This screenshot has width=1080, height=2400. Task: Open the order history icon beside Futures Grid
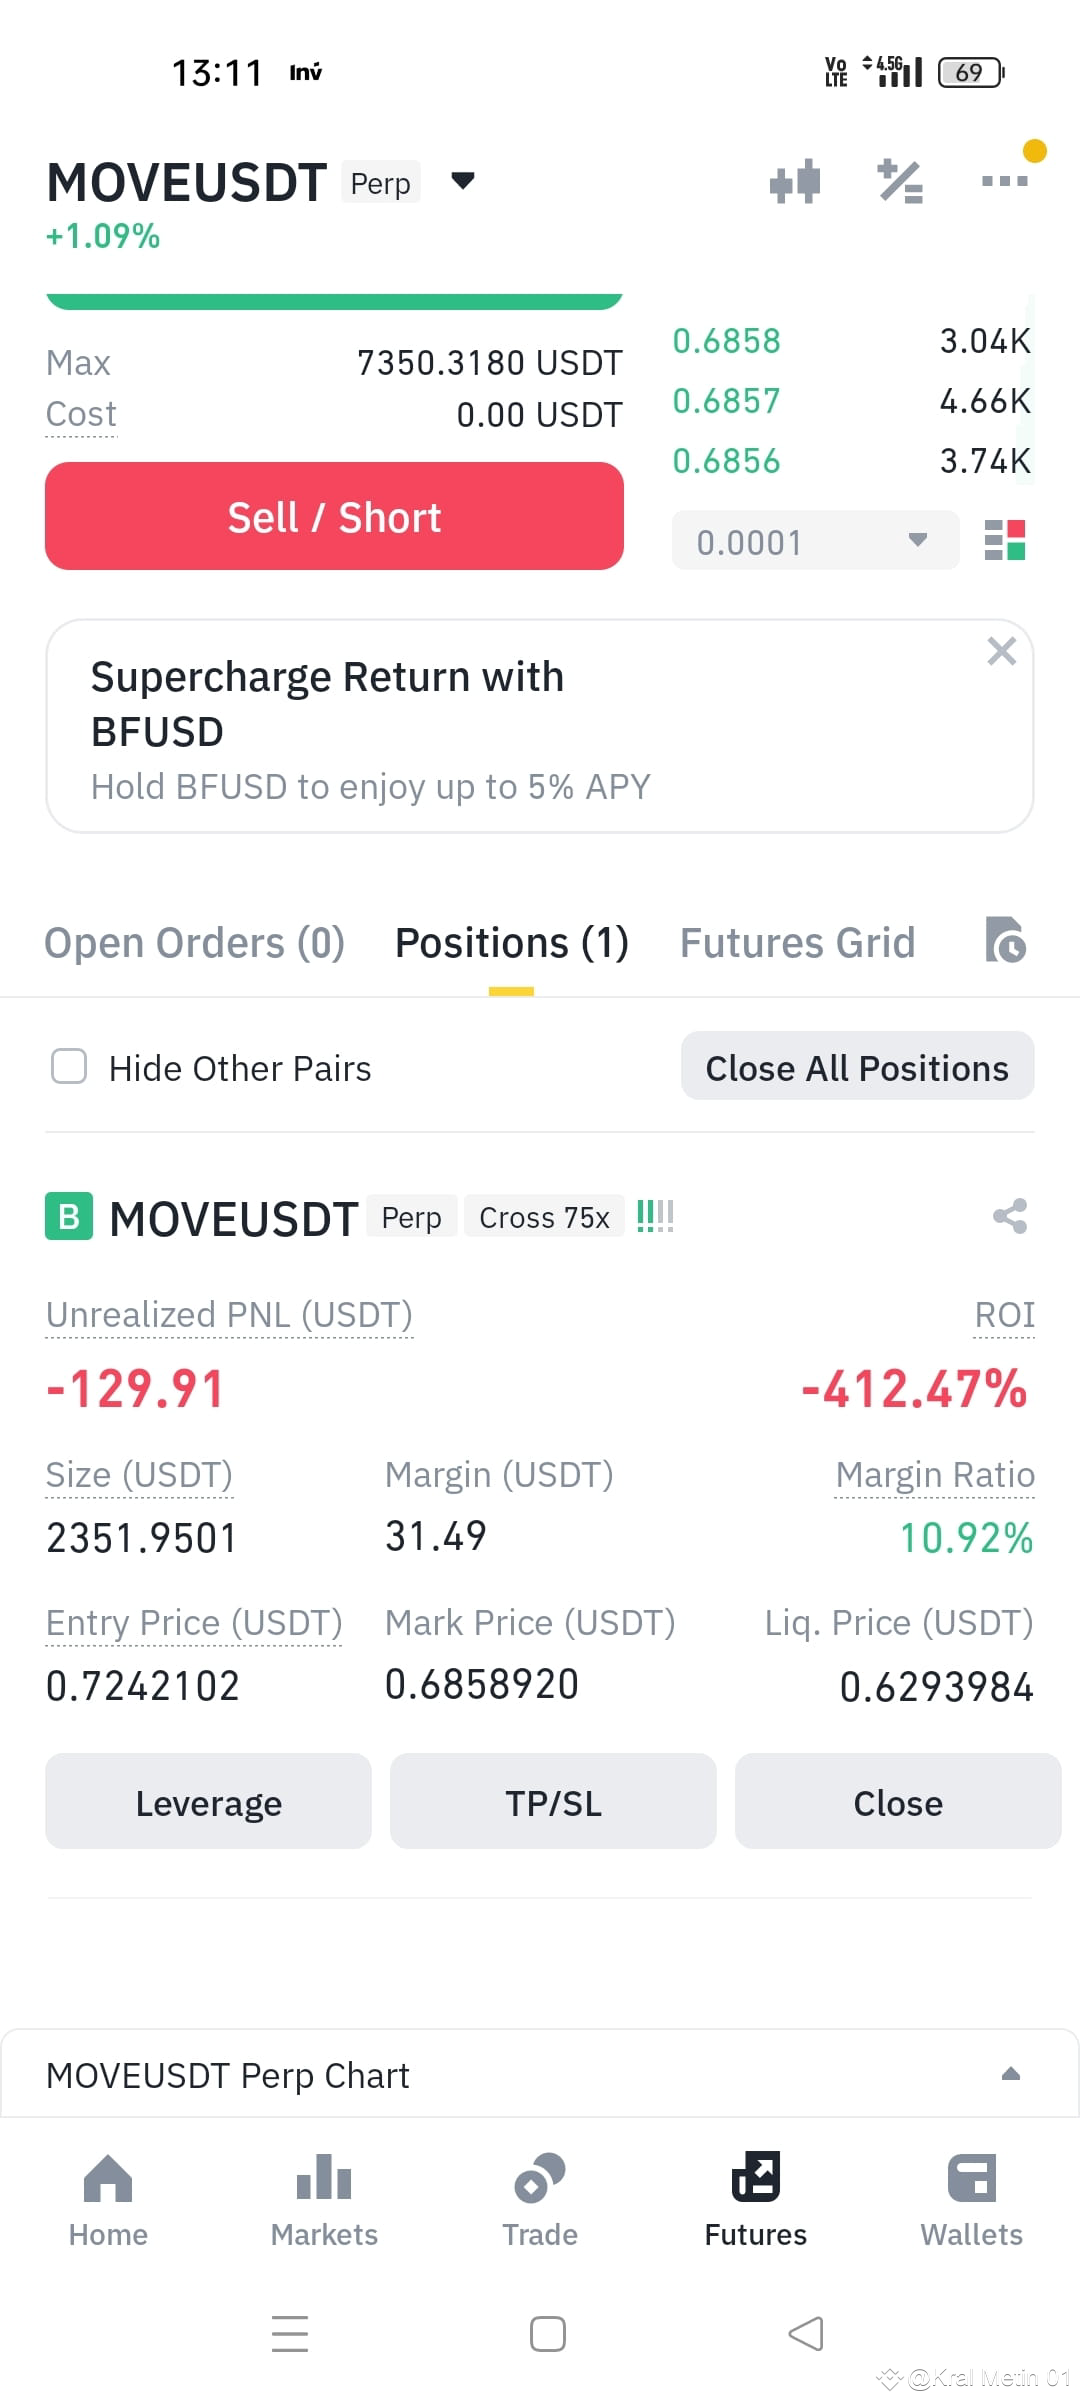tap(1005, 940)
